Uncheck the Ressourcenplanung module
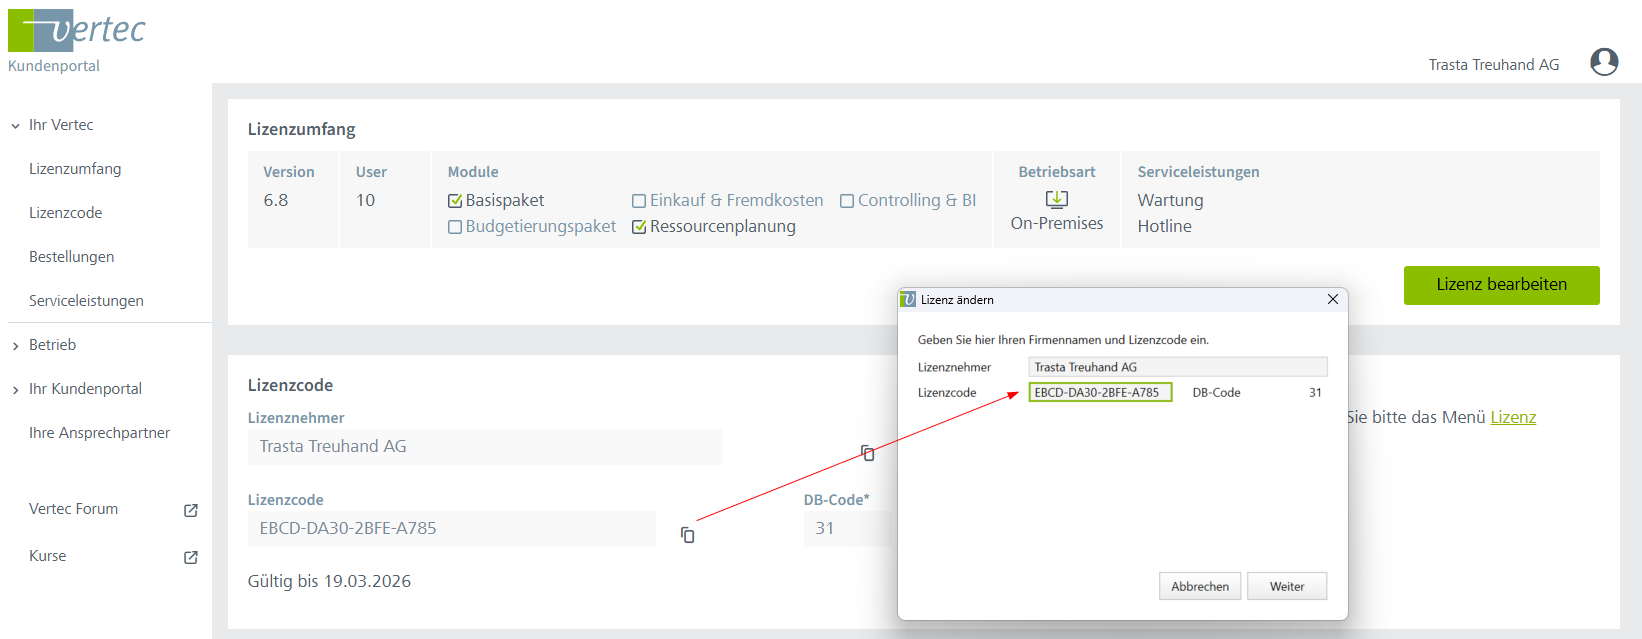Screen dimensions: 1642x639 (639, 227)
